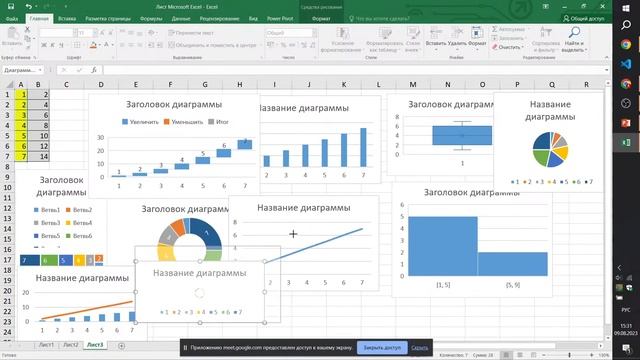Image resolution: width=640 pixels, height=360 pixels.
Task: Open the fill color dropdown arrow
Action: (x=99, y=45)
